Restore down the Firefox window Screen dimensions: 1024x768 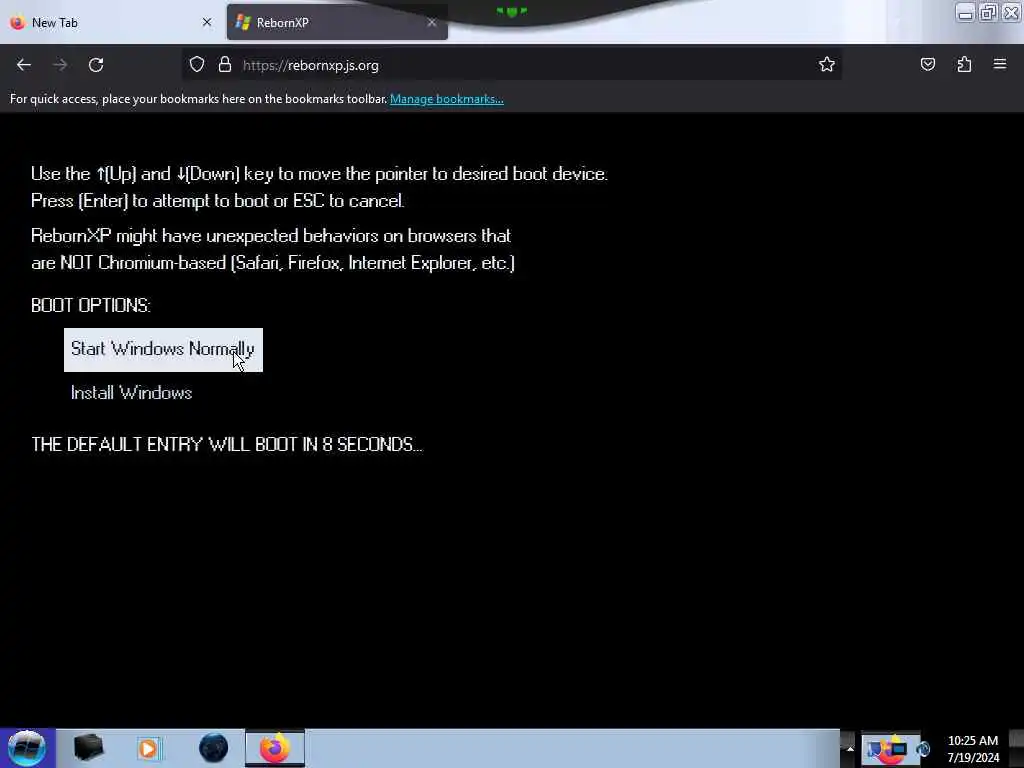point(988,12)
